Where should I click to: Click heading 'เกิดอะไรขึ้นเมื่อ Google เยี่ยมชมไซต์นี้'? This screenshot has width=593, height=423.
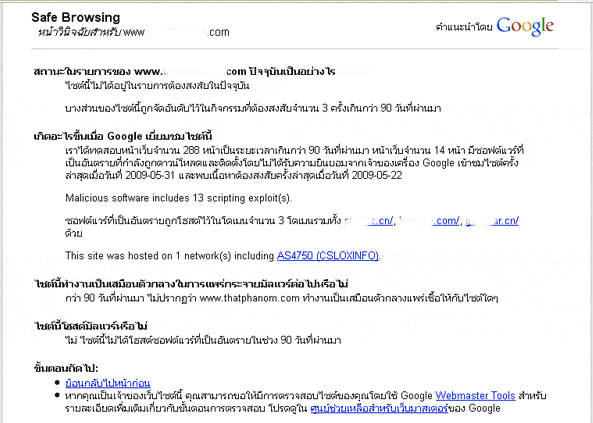tap(123, 136)
